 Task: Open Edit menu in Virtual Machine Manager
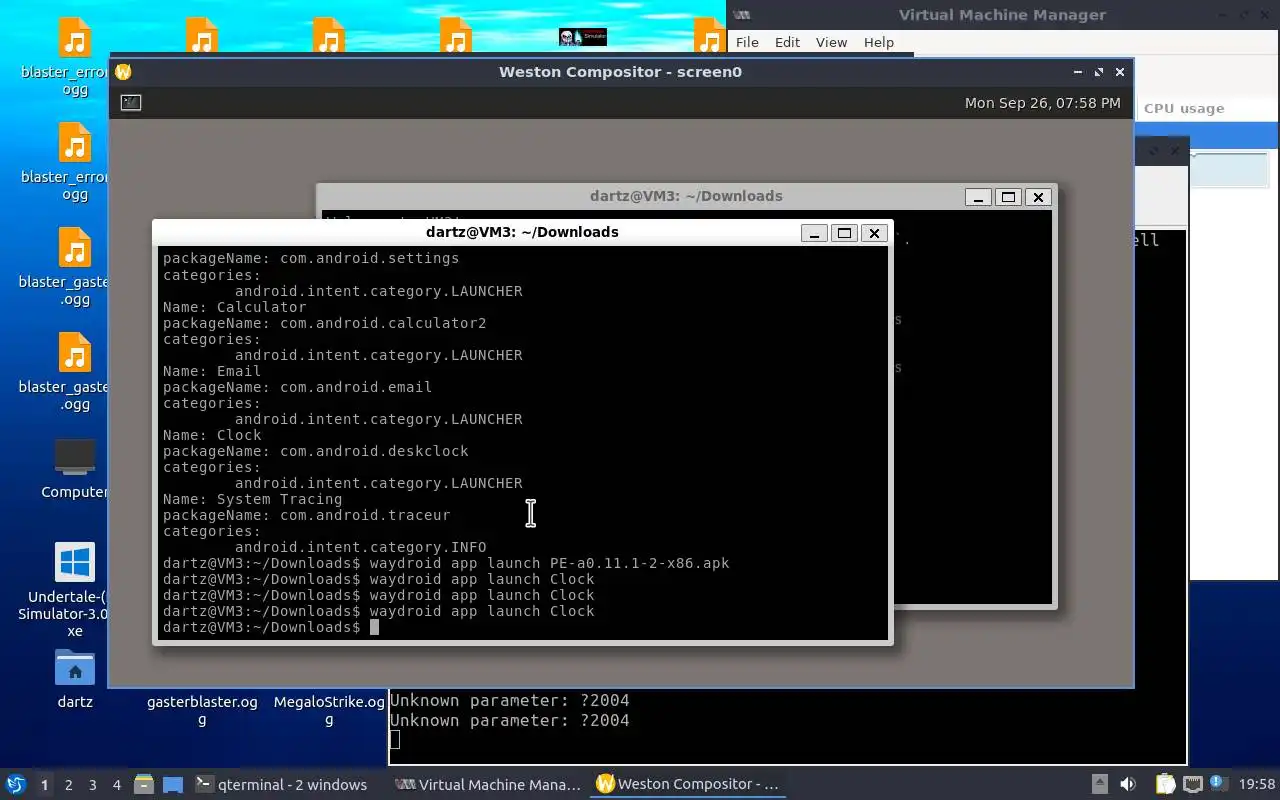pyautogui.click(x=787, y=42)
